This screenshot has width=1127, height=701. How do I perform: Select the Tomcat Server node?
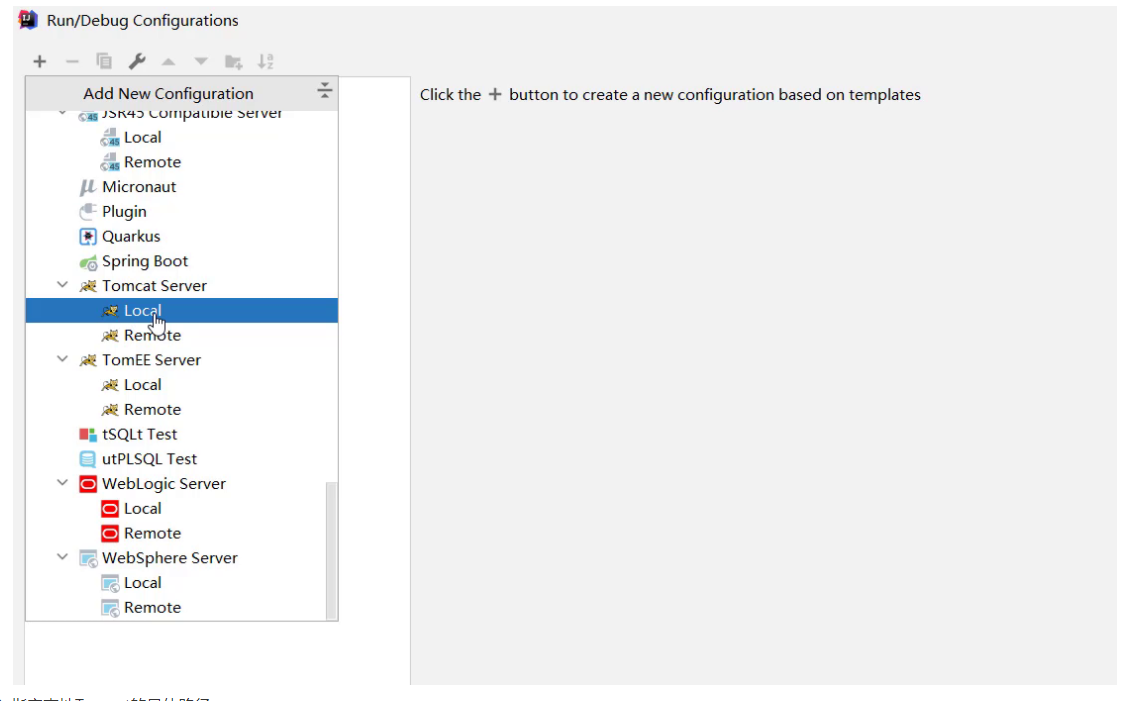click(x=182, y=285)
